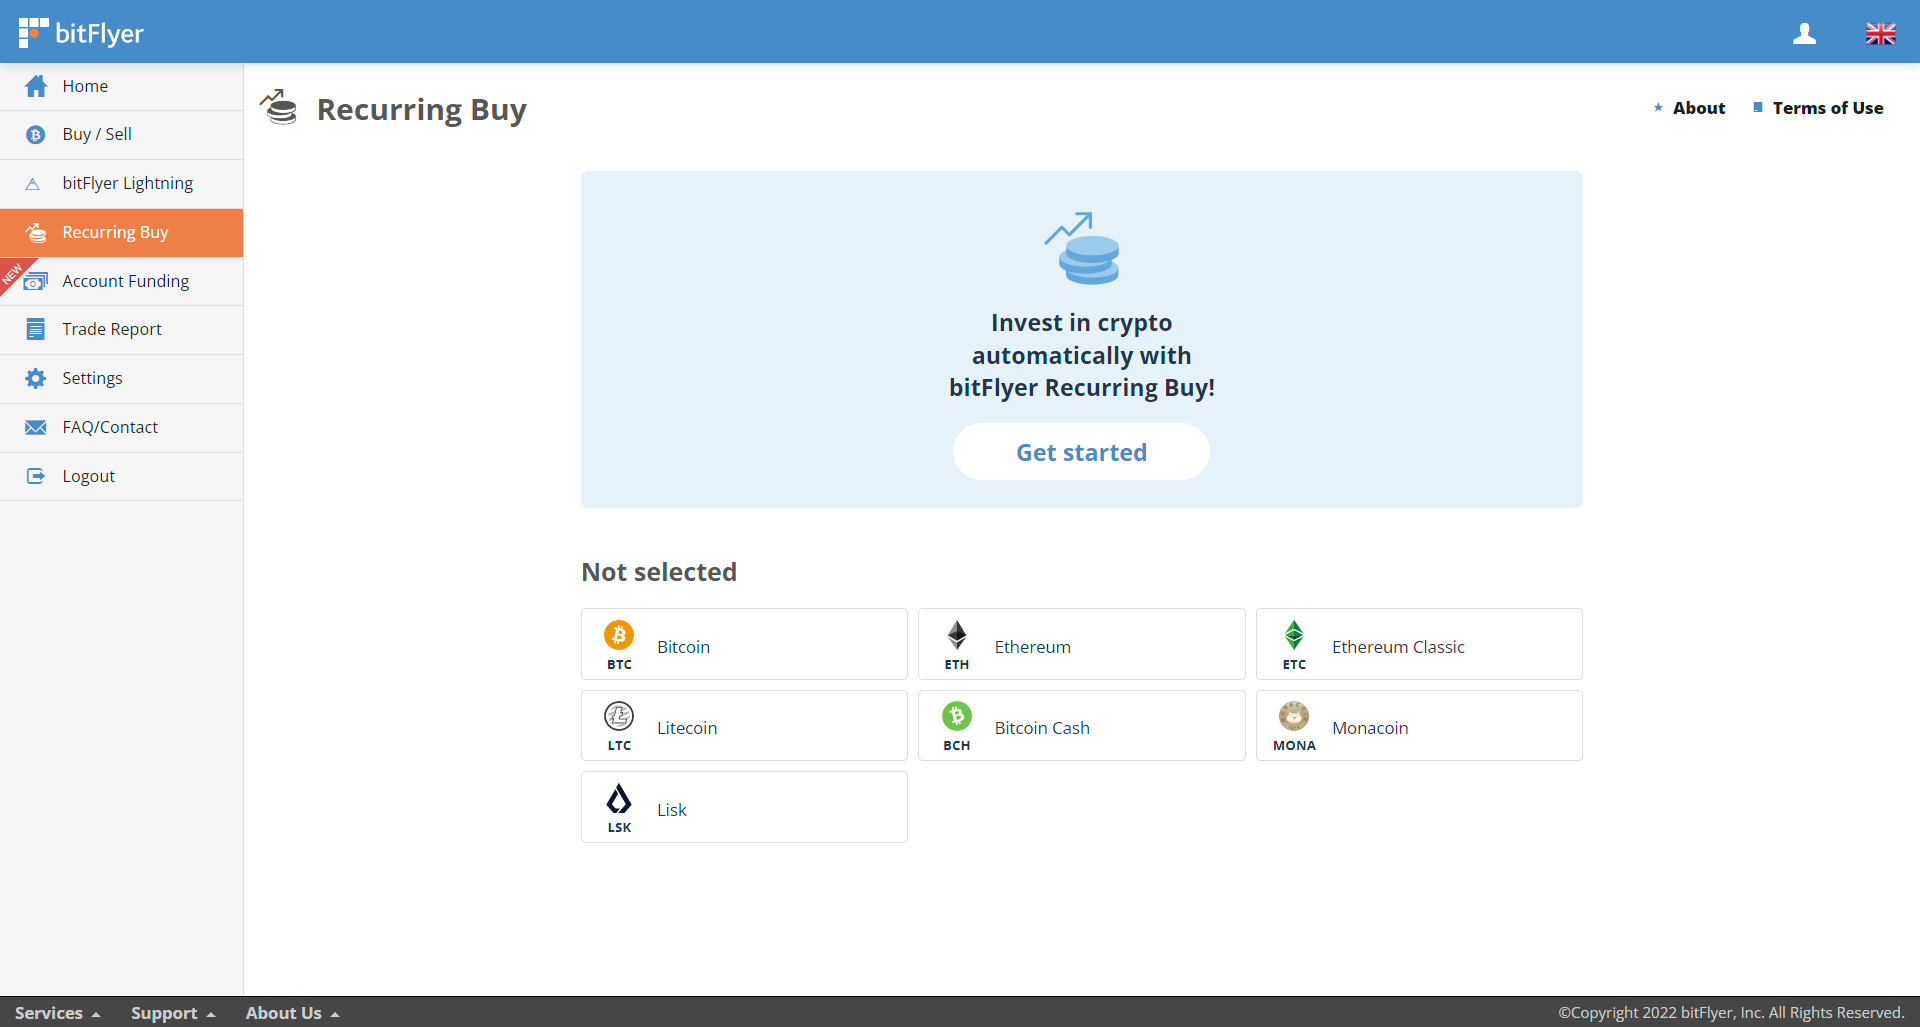The height and width of the screenshot is (1027, 1920).
Task: Log out using the Logout item
Action: pyautogui.click(x=122, y=477)
